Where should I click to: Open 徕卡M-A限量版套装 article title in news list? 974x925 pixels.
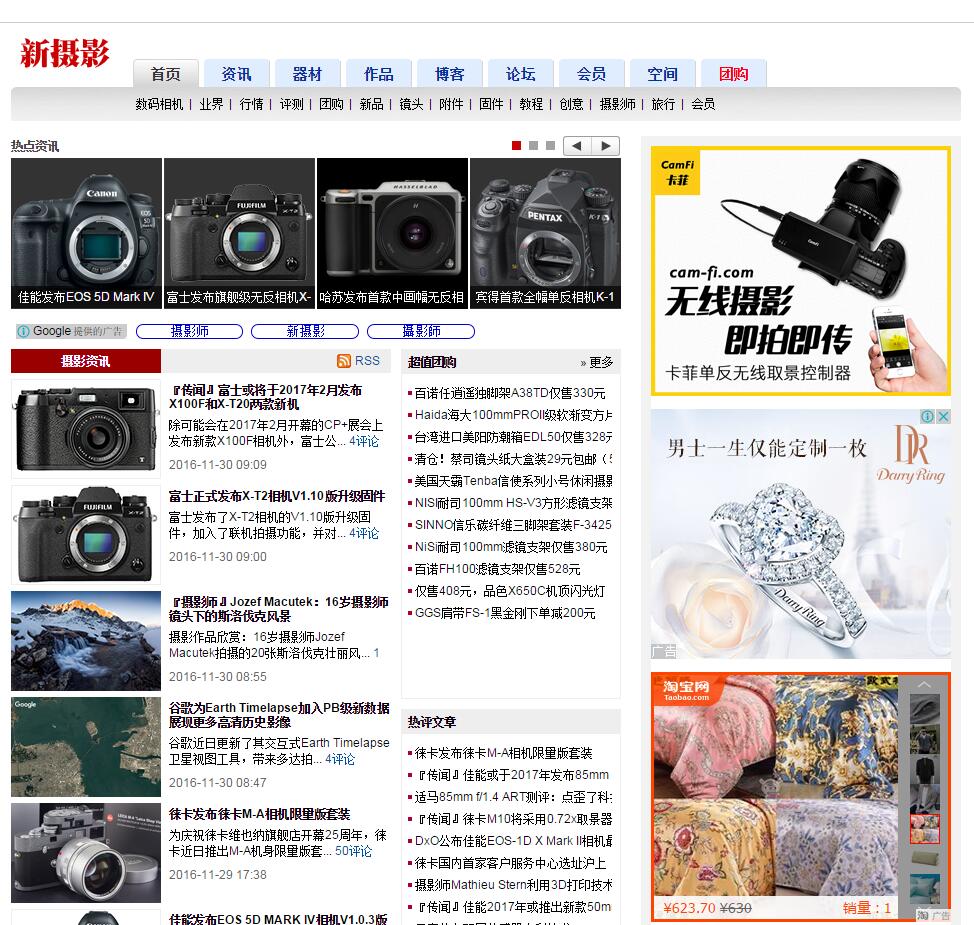[260, 814]
